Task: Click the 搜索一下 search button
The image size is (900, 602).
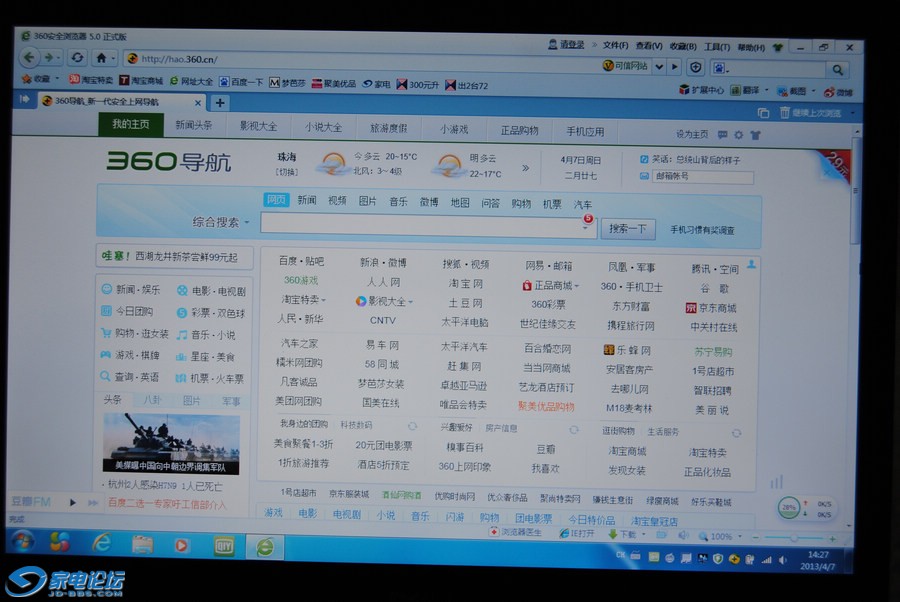Action: click(627, 229)
